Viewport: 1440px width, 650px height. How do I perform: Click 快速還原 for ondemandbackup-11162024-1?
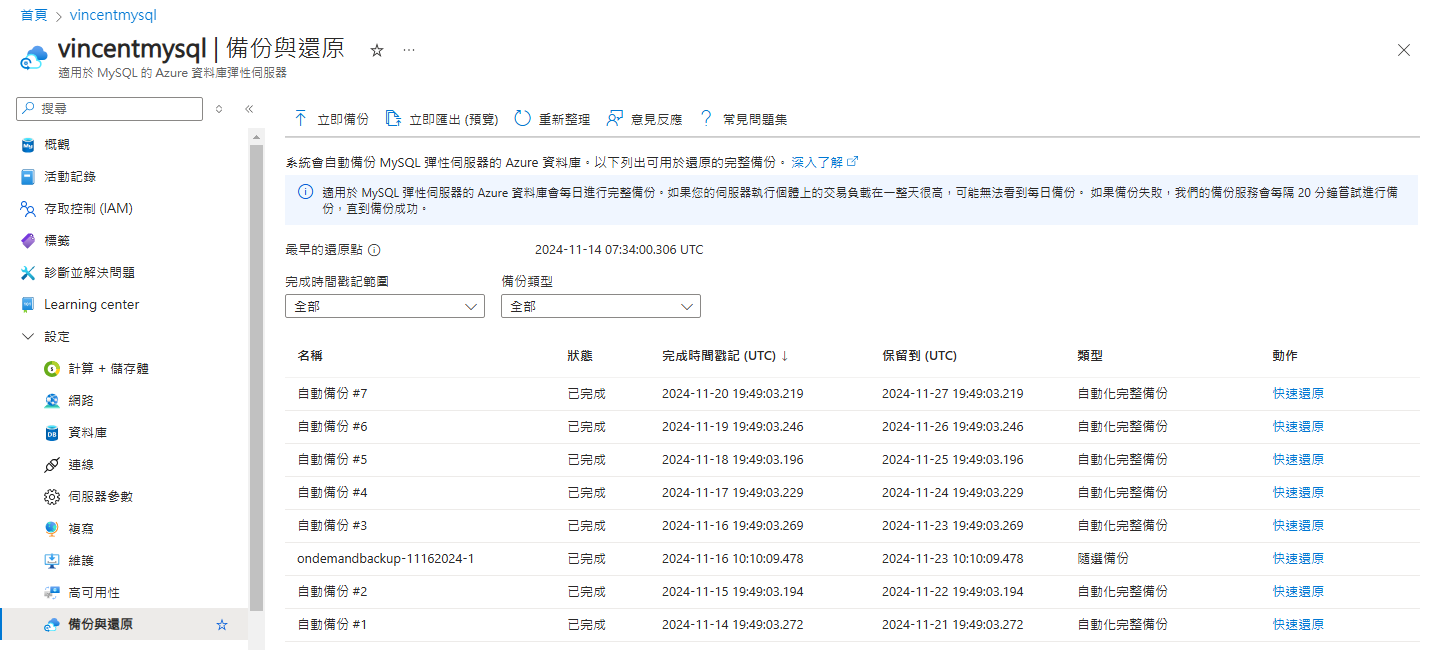[x=1298, y=559]
